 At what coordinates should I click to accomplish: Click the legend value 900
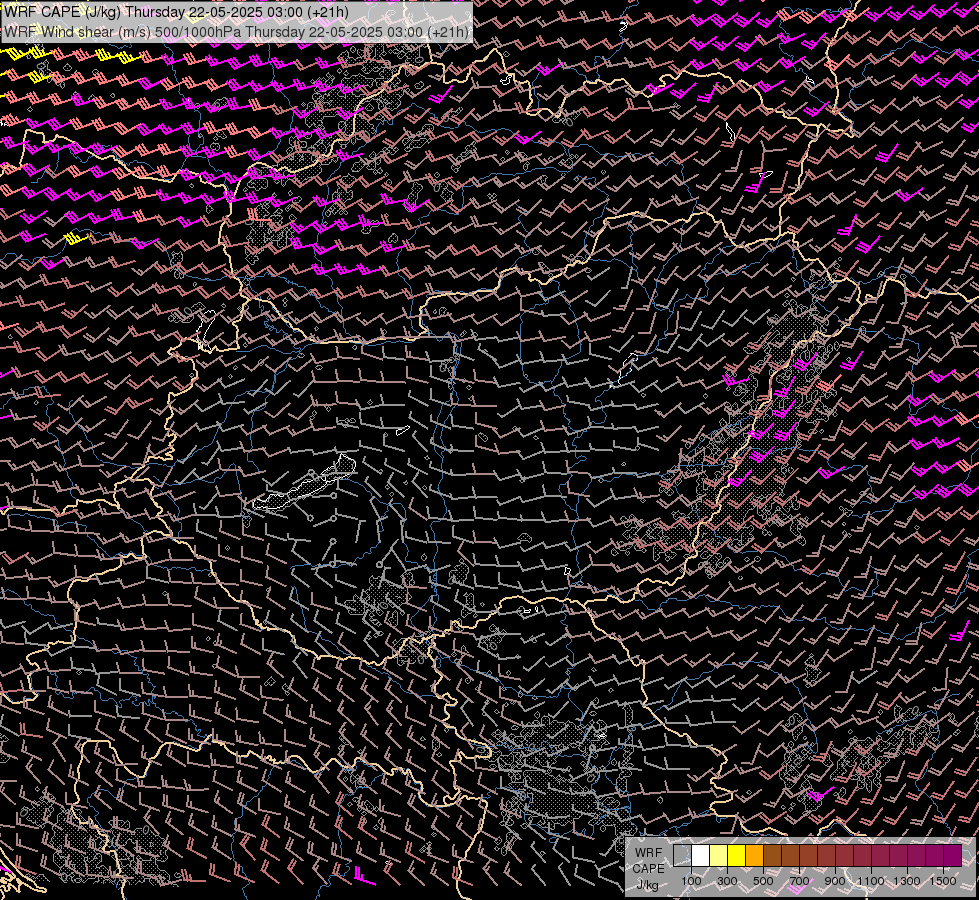835,881
